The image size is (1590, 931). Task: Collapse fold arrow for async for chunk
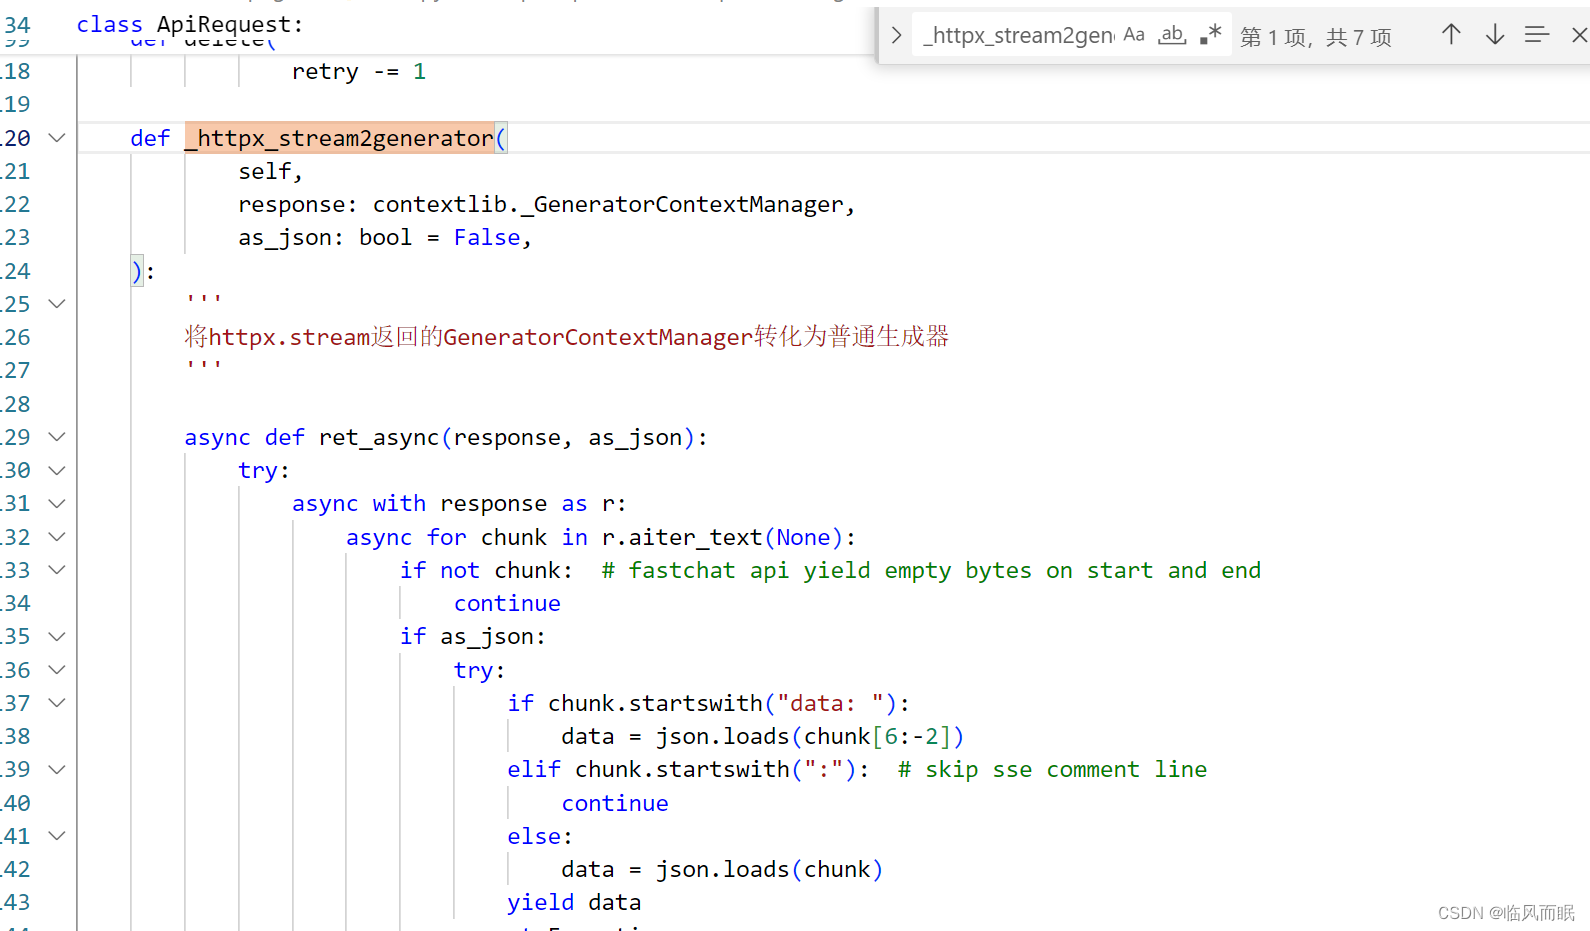57,537
